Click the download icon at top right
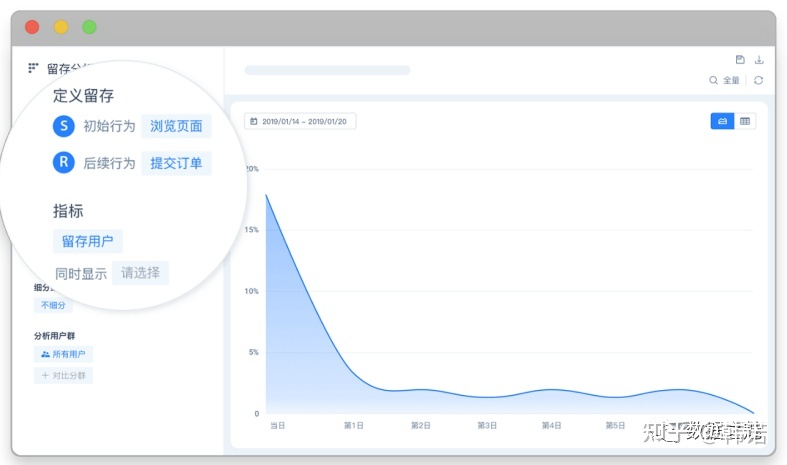The width and height of the screenshot is (787, 465). coord(759,60)
